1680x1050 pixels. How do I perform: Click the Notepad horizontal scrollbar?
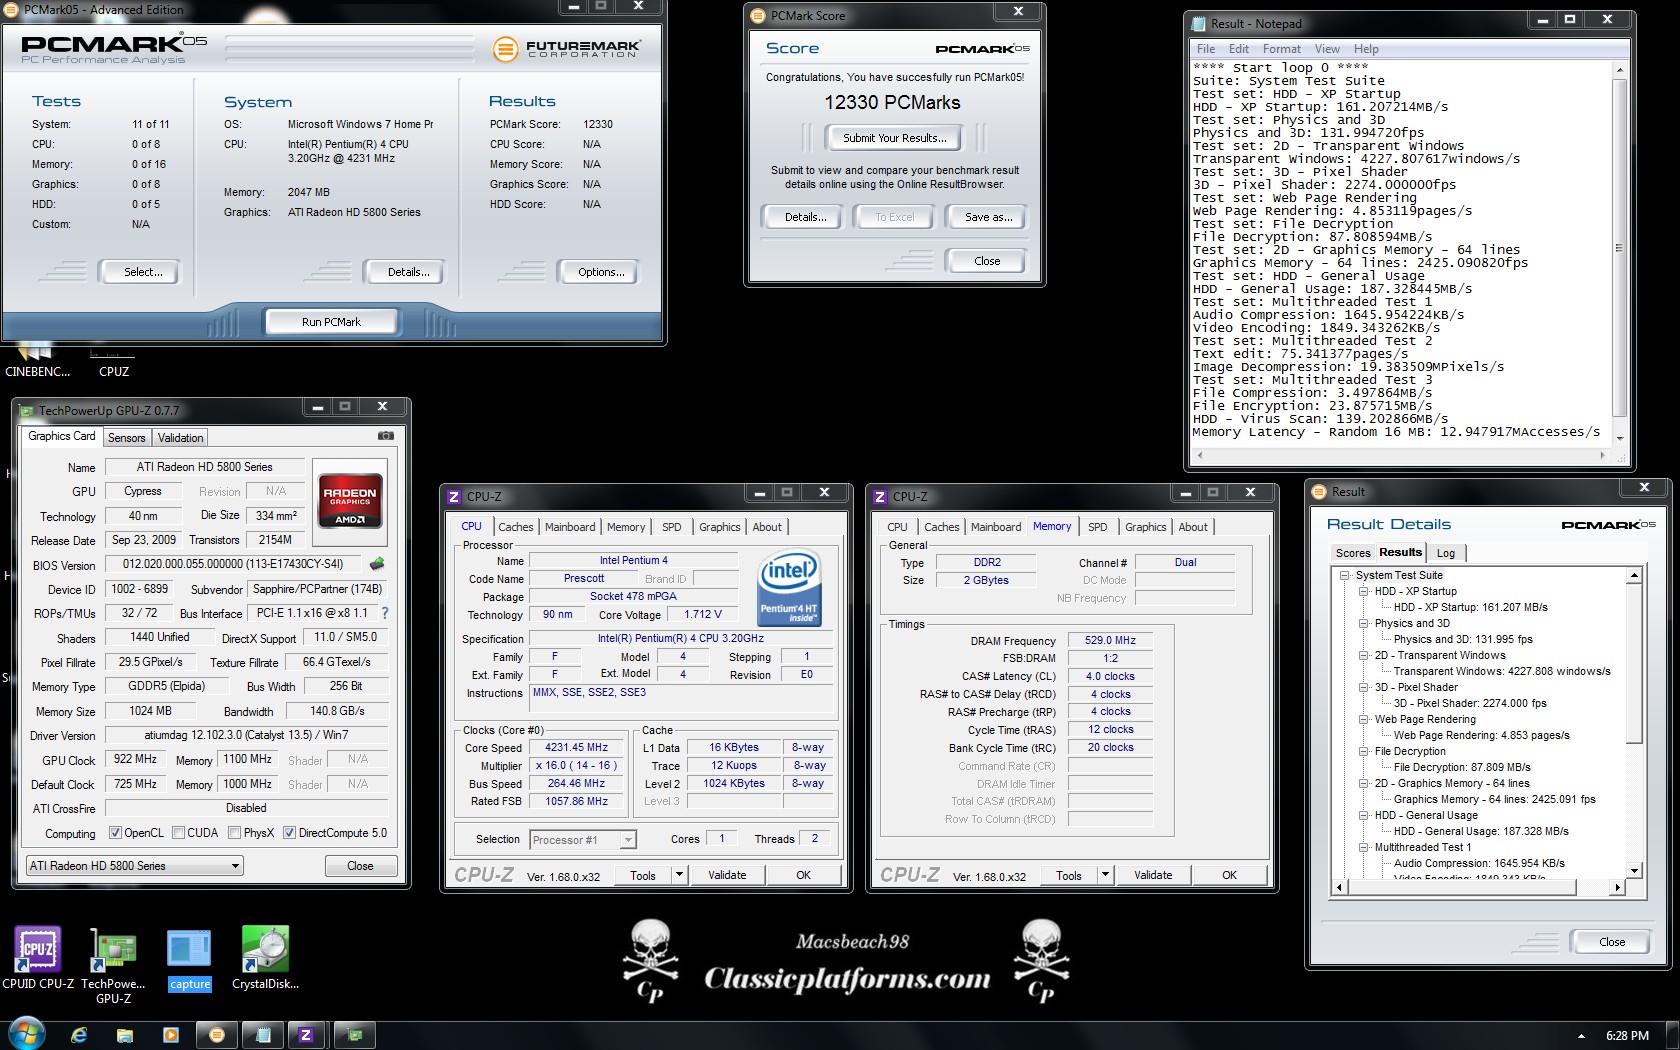(1401, 455)
